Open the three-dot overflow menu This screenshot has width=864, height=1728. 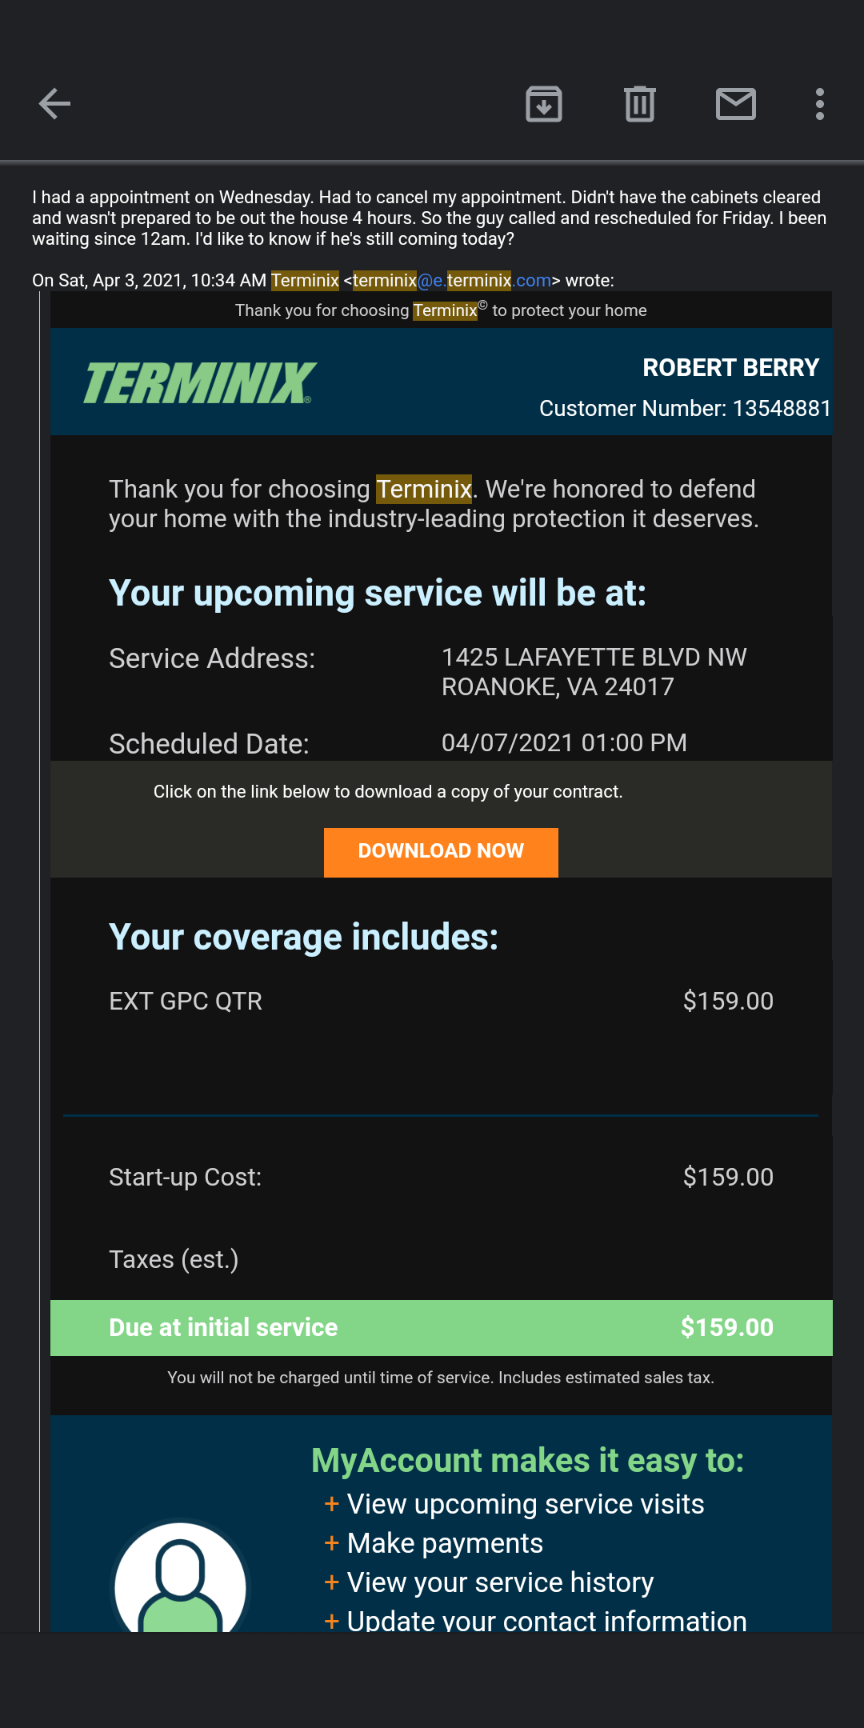coord(820,104)
